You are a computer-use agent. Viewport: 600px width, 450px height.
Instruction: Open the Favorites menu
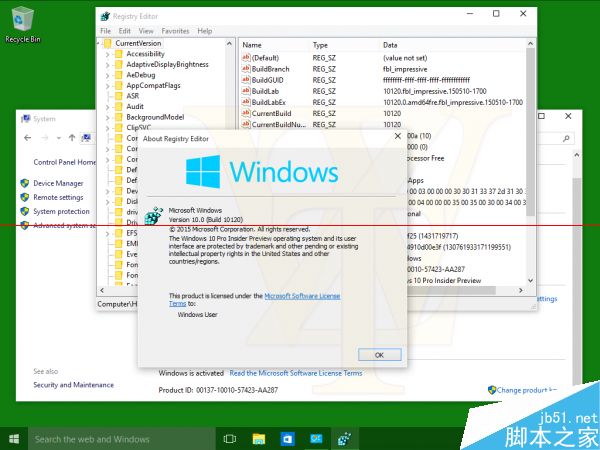tap(175, 31)
